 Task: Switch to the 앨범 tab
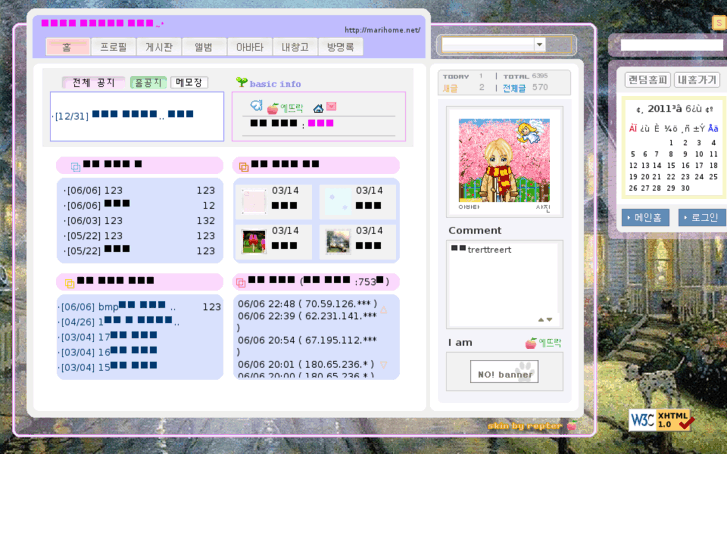(204, 47)
